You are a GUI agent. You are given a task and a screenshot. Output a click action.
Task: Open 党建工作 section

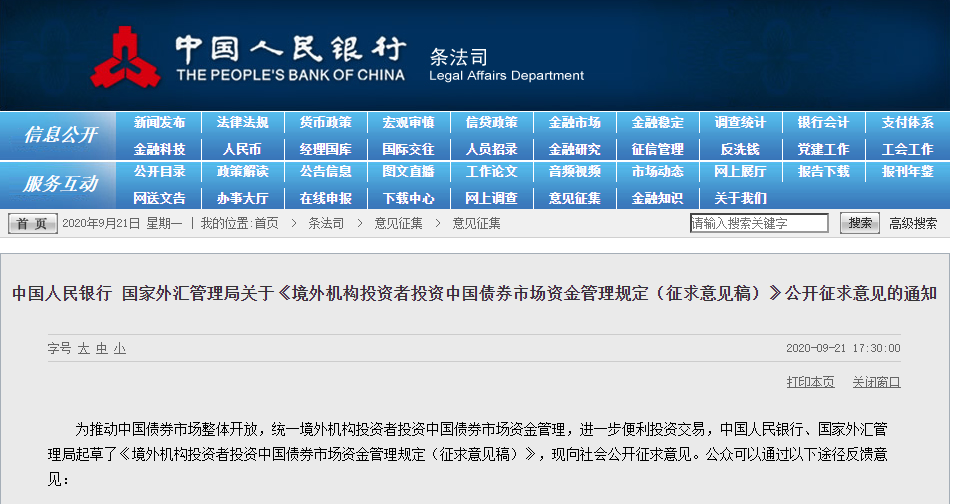pos(823,149)
